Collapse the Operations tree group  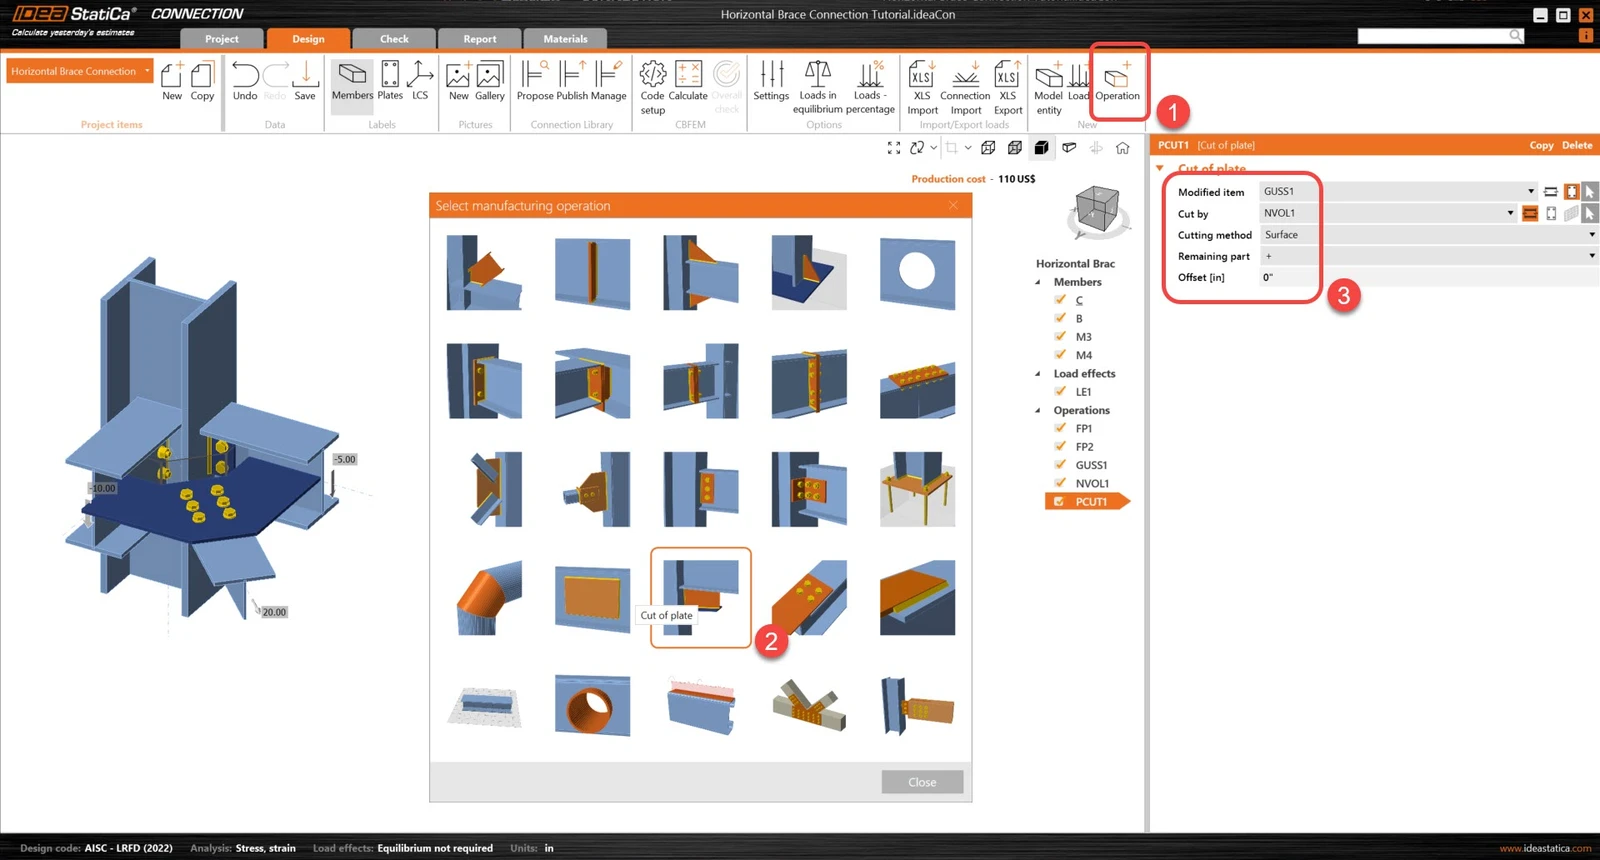tap(1038, 410)
